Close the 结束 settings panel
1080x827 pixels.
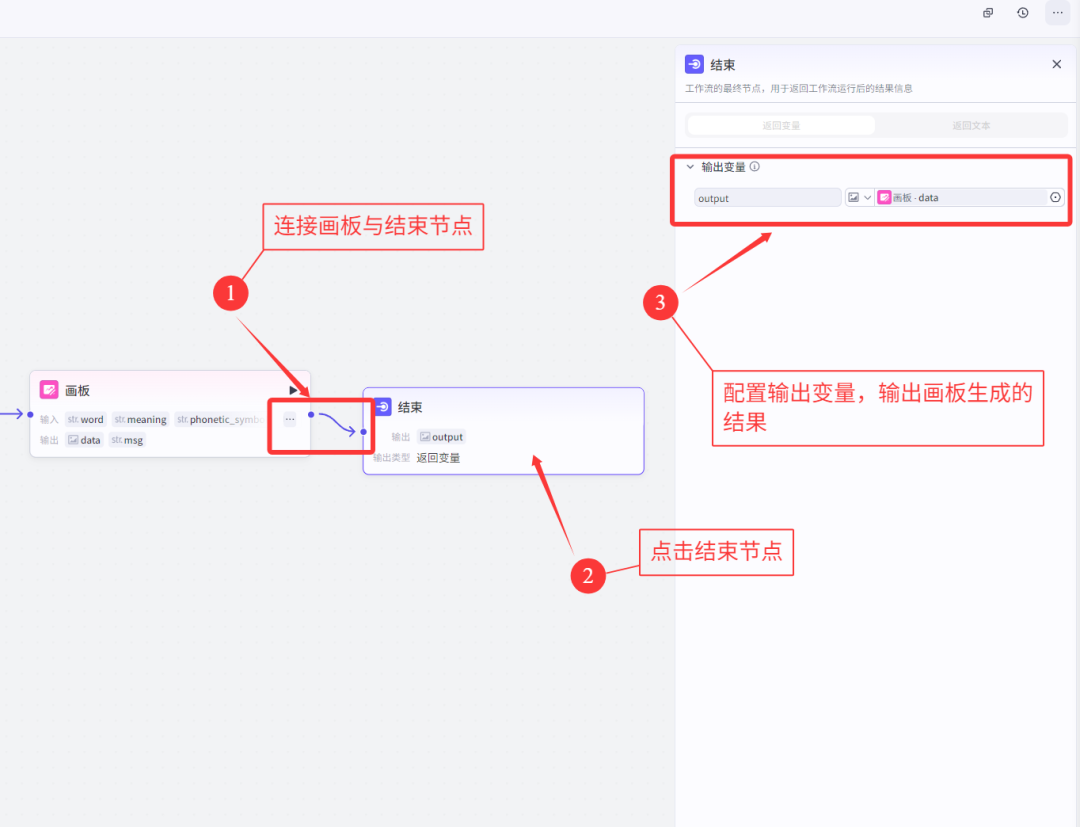[1056, 63]
